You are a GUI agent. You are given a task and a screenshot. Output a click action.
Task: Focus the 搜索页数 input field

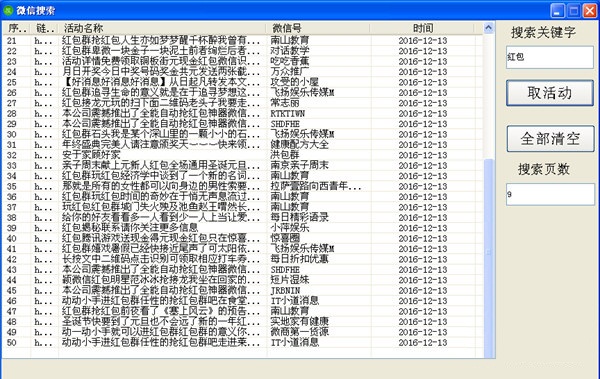[x=550, y=194]
